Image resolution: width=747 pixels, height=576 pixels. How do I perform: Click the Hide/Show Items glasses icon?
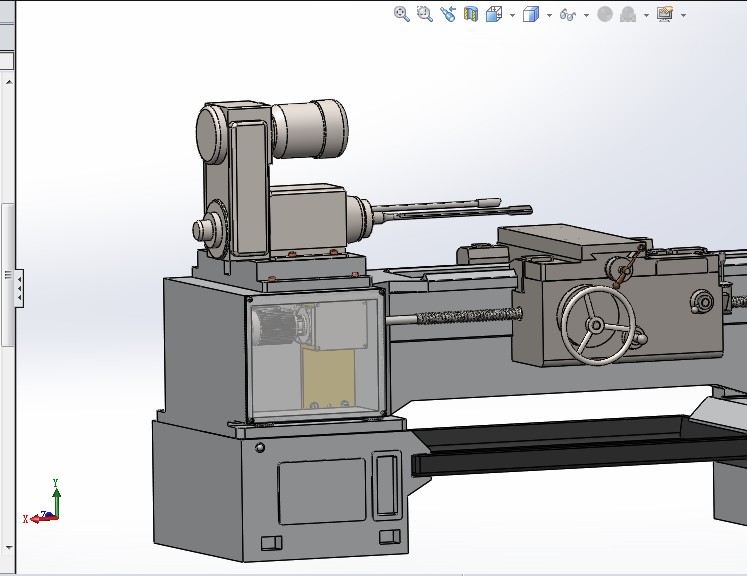568,15
